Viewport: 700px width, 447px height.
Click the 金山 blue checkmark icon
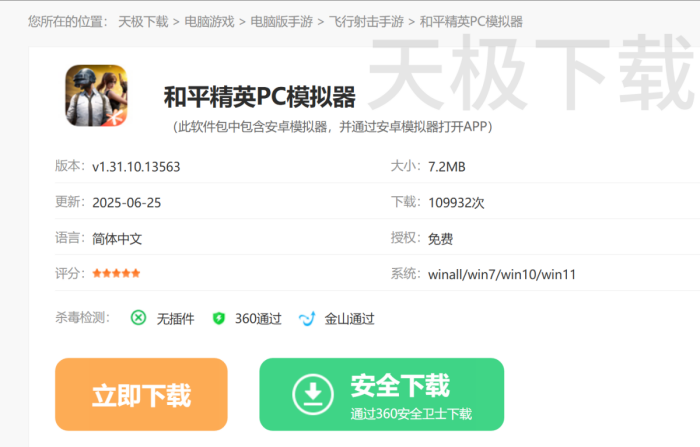pyautogui.click(x=307, y=318)
